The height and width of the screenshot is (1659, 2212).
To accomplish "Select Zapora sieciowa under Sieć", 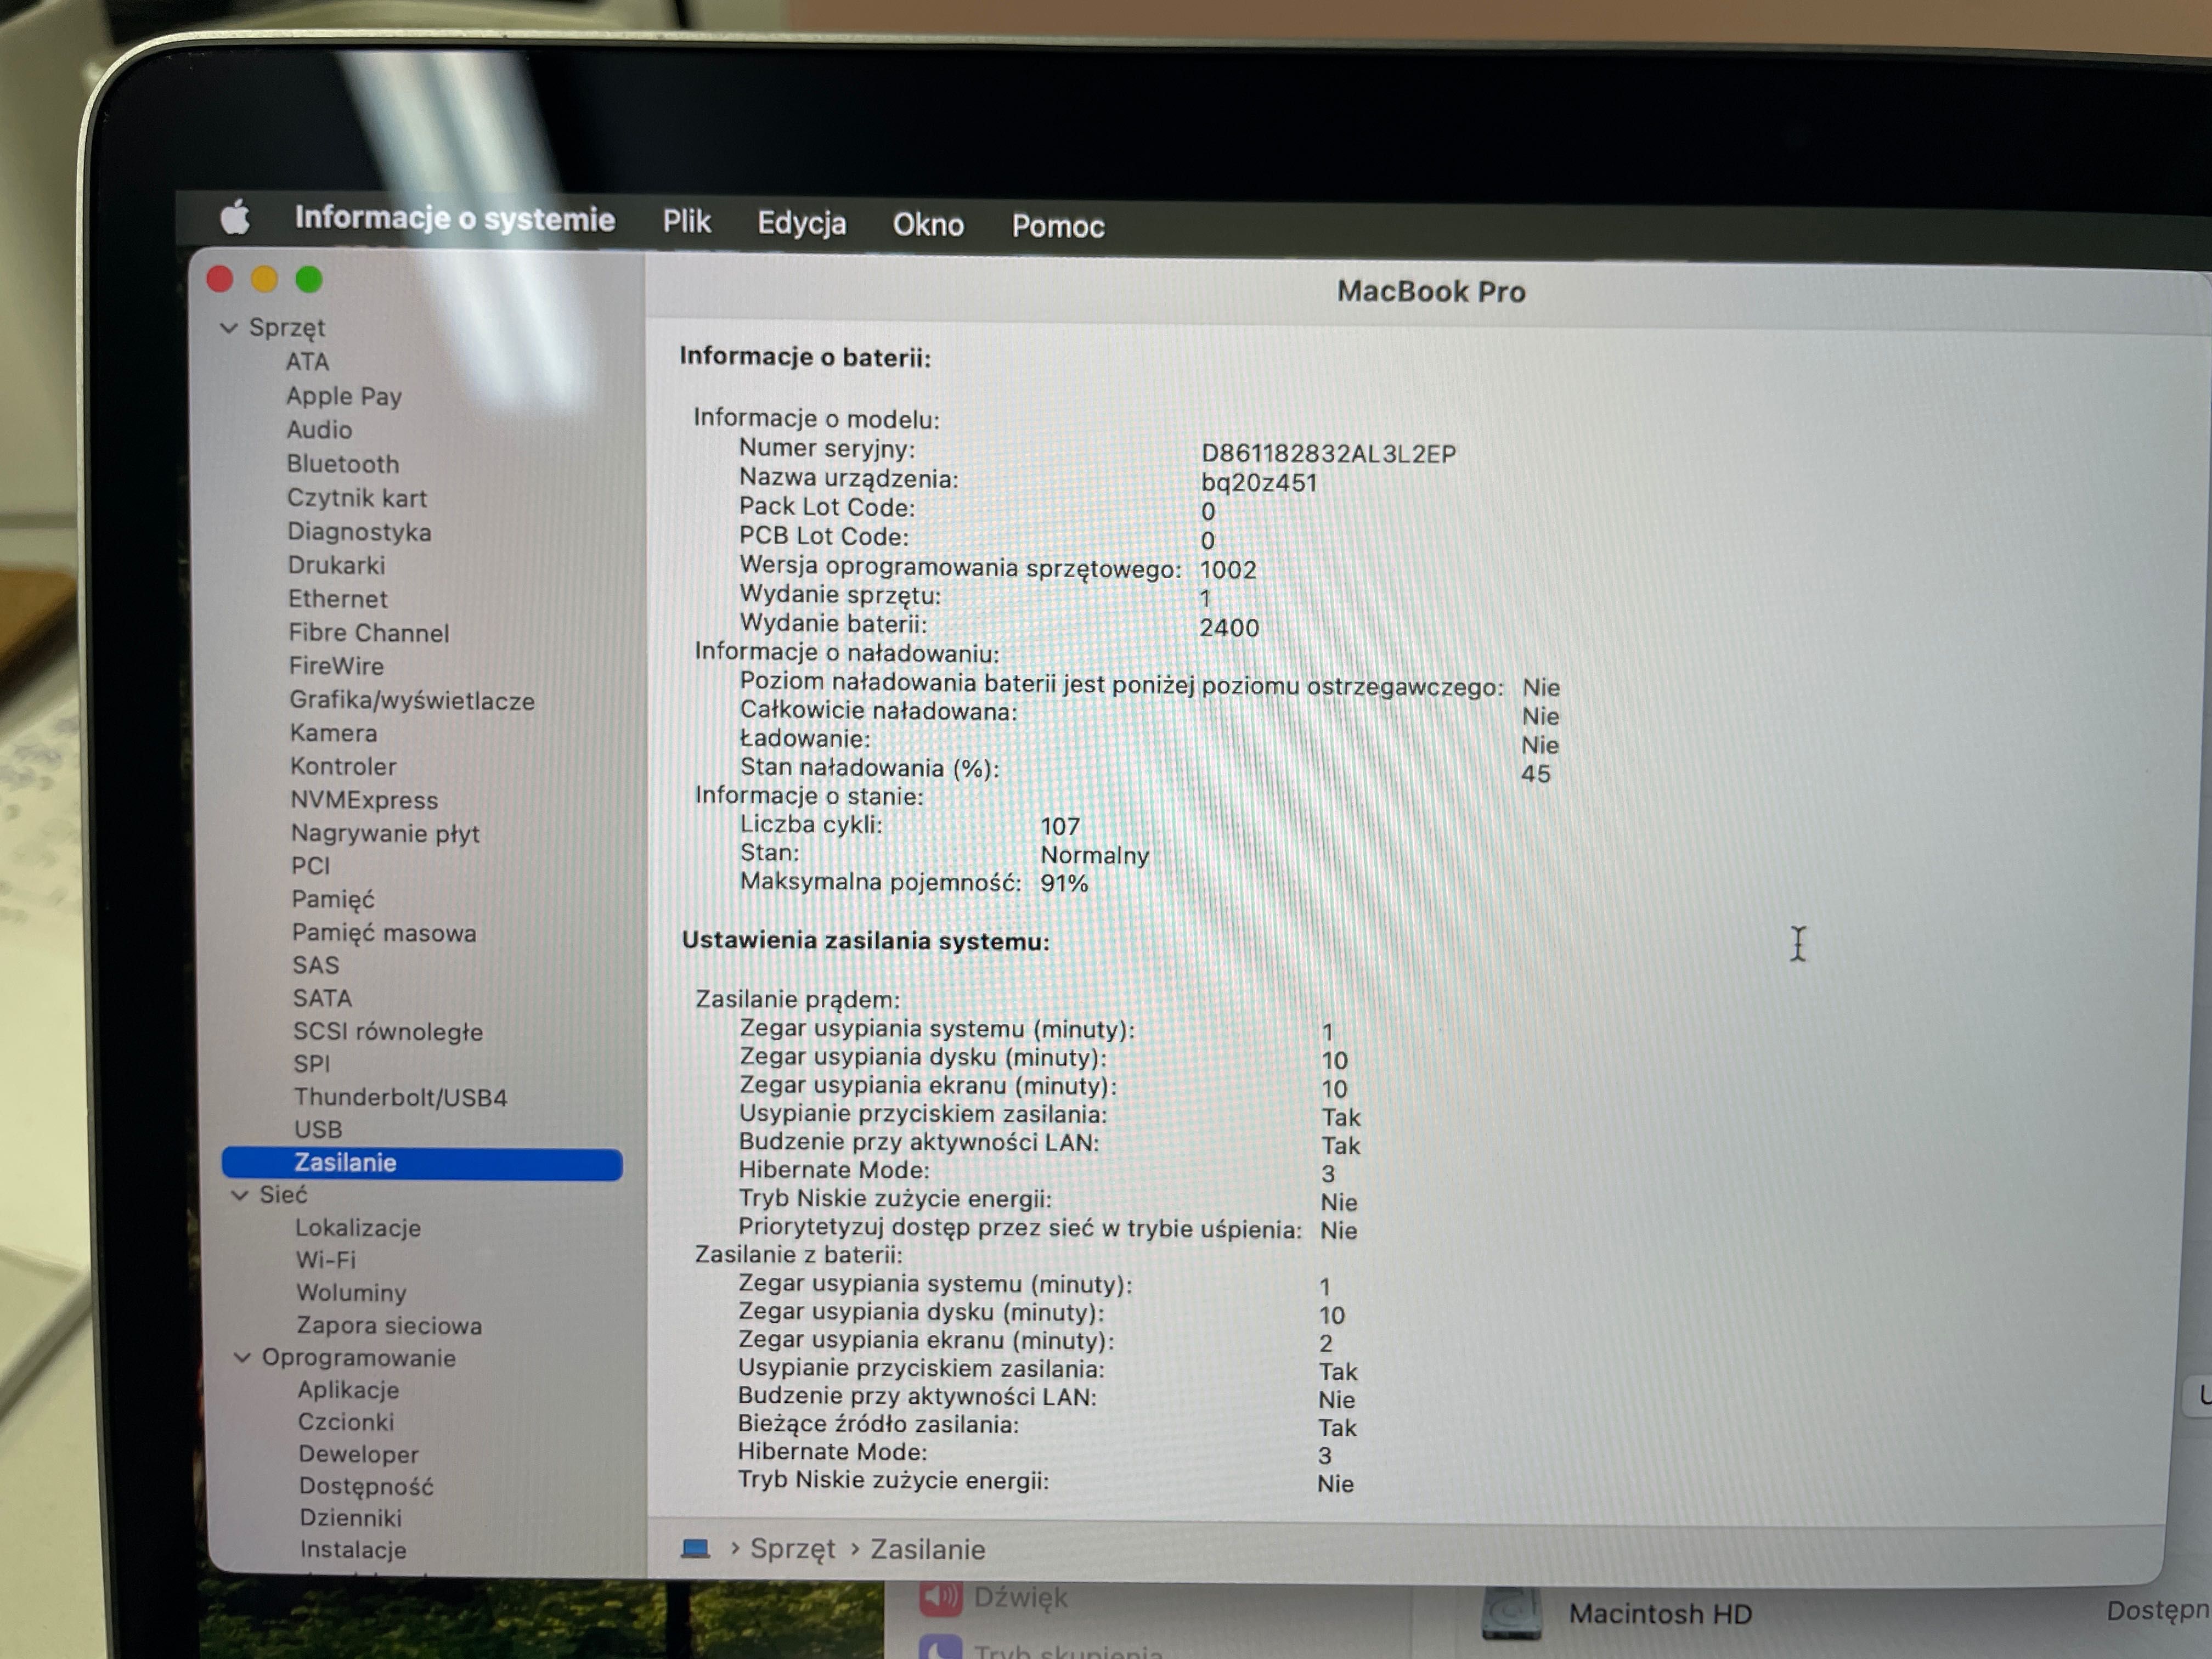I will tap(389, 1326).
